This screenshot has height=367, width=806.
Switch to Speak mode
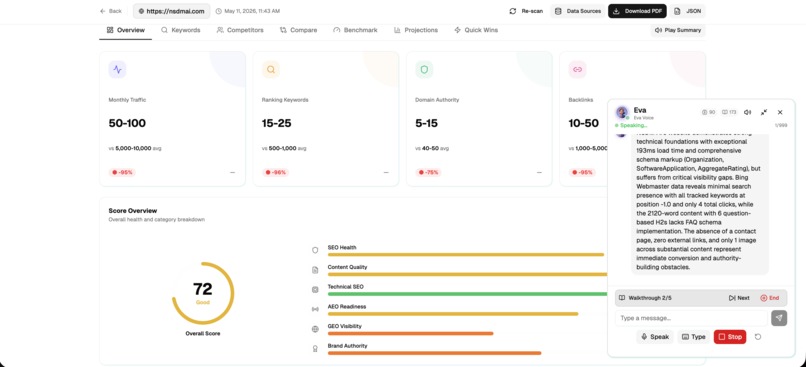tap(655, 337)
